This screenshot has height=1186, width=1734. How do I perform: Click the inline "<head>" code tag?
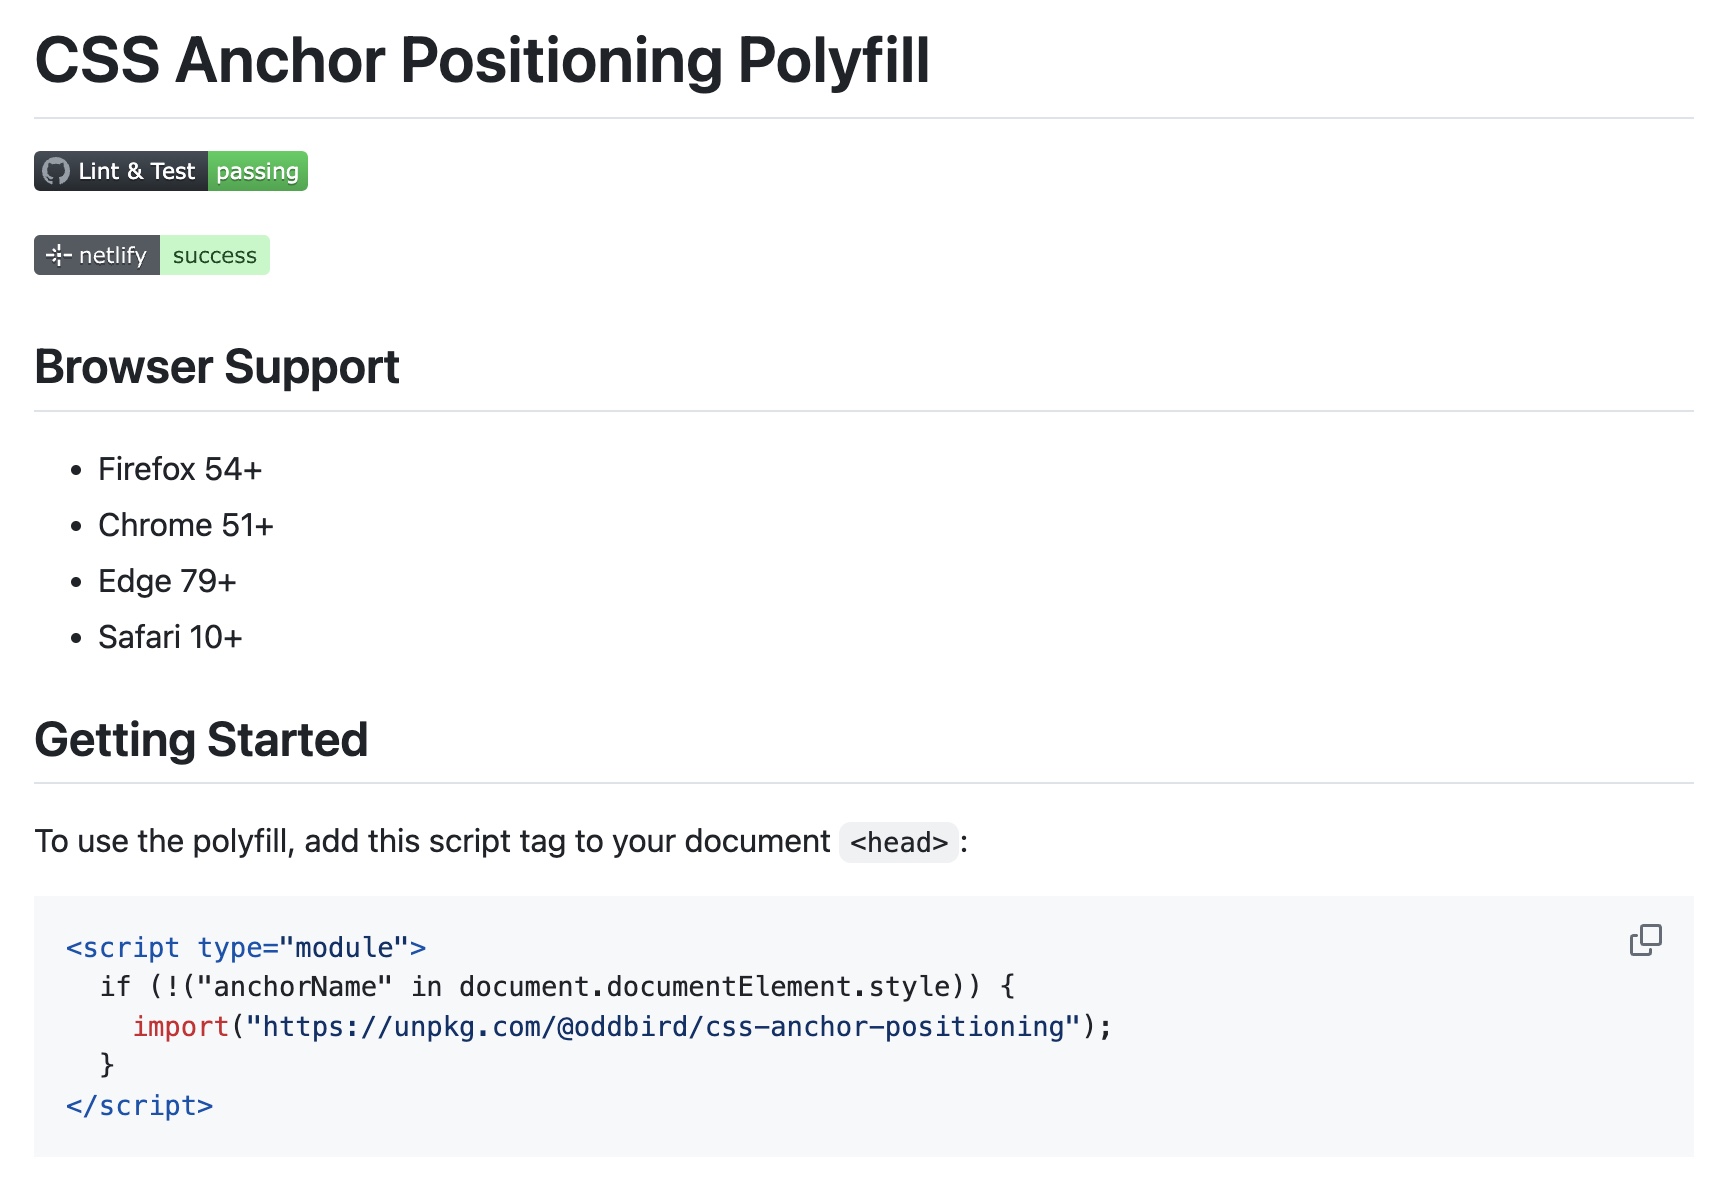[x=899, y=842]
